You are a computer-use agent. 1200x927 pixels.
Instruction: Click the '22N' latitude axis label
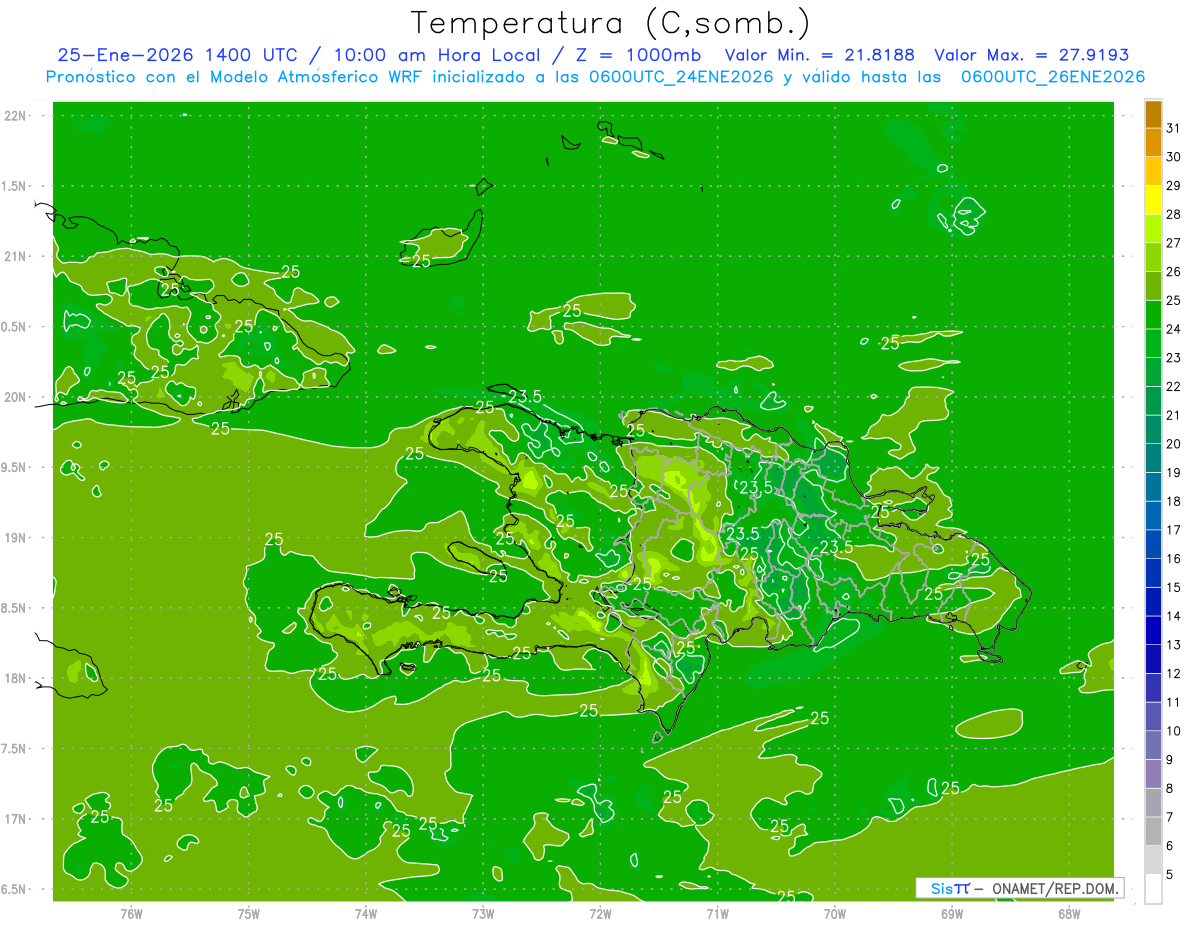coord(15,115)
